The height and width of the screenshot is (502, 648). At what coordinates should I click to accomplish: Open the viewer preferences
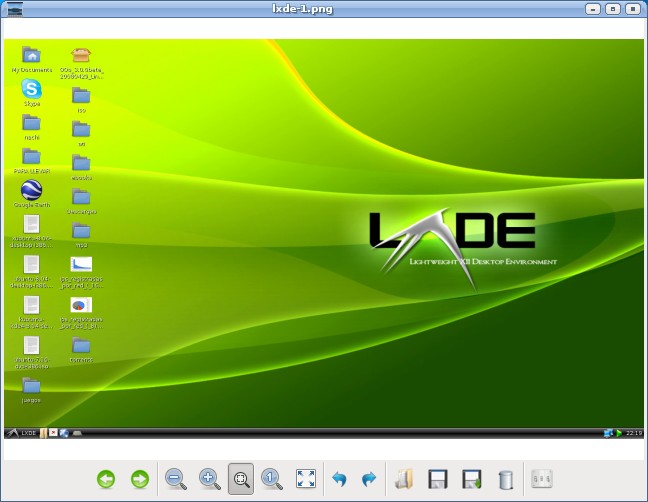[541, 479]
